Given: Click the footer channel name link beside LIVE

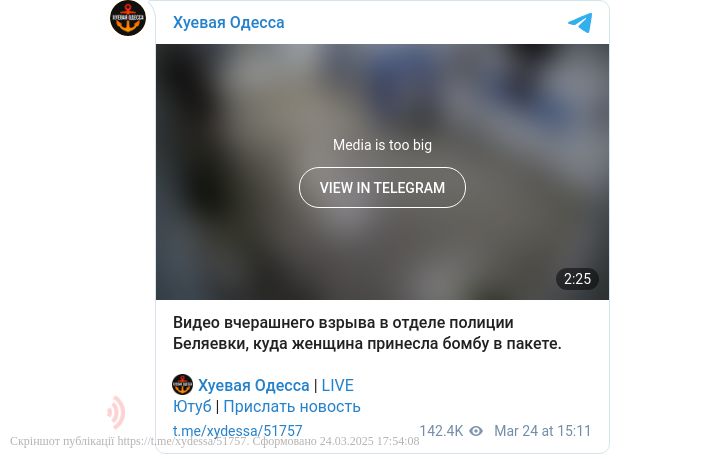Looking at the screenshot, I should click(x=253, y=385).
